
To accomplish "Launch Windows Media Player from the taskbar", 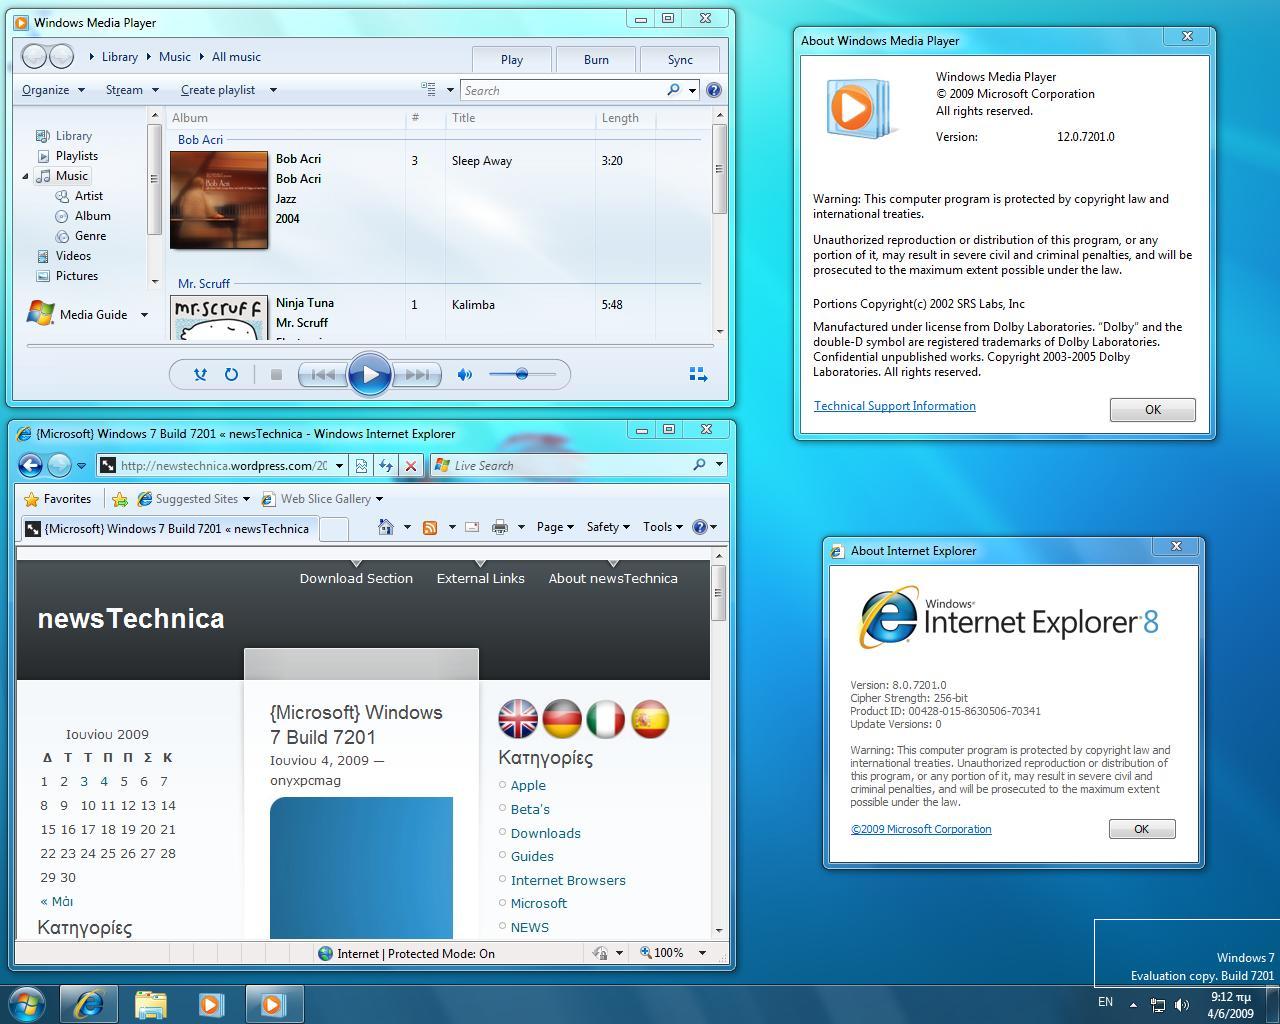I will click(211, 1003).
